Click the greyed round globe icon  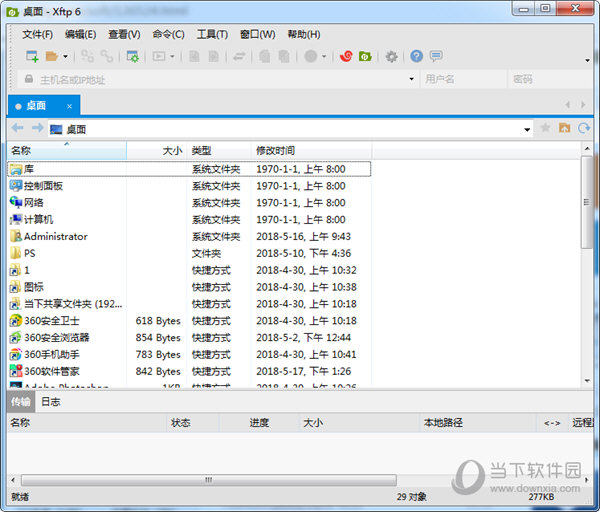[x=311, y=56]
